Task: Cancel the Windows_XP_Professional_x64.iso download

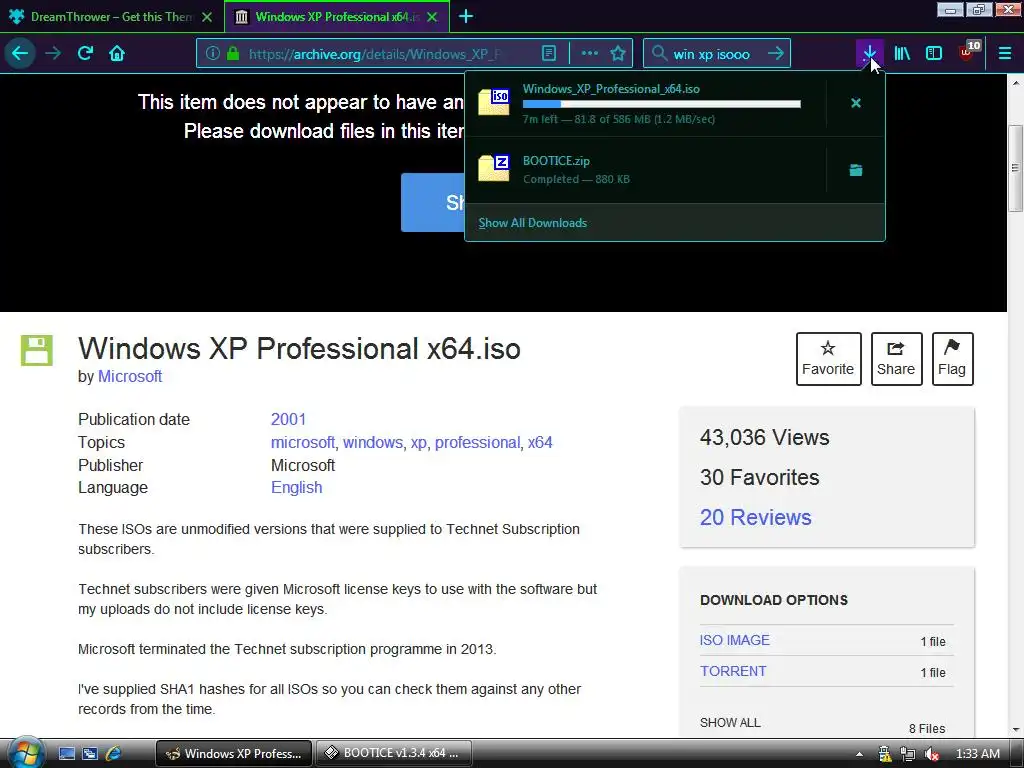Action: click(x=856, y=103)
